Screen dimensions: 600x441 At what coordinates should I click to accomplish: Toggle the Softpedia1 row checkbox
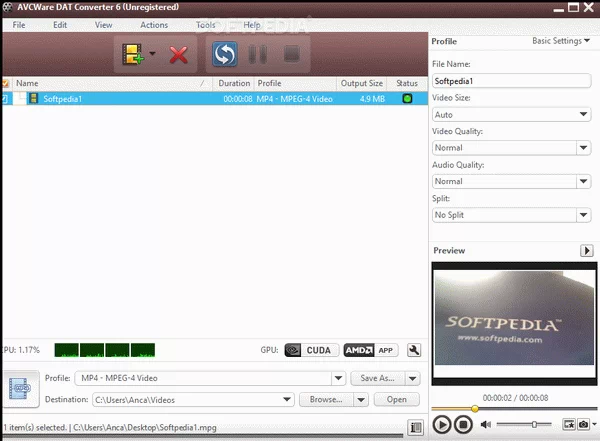[x=5, y=99]
